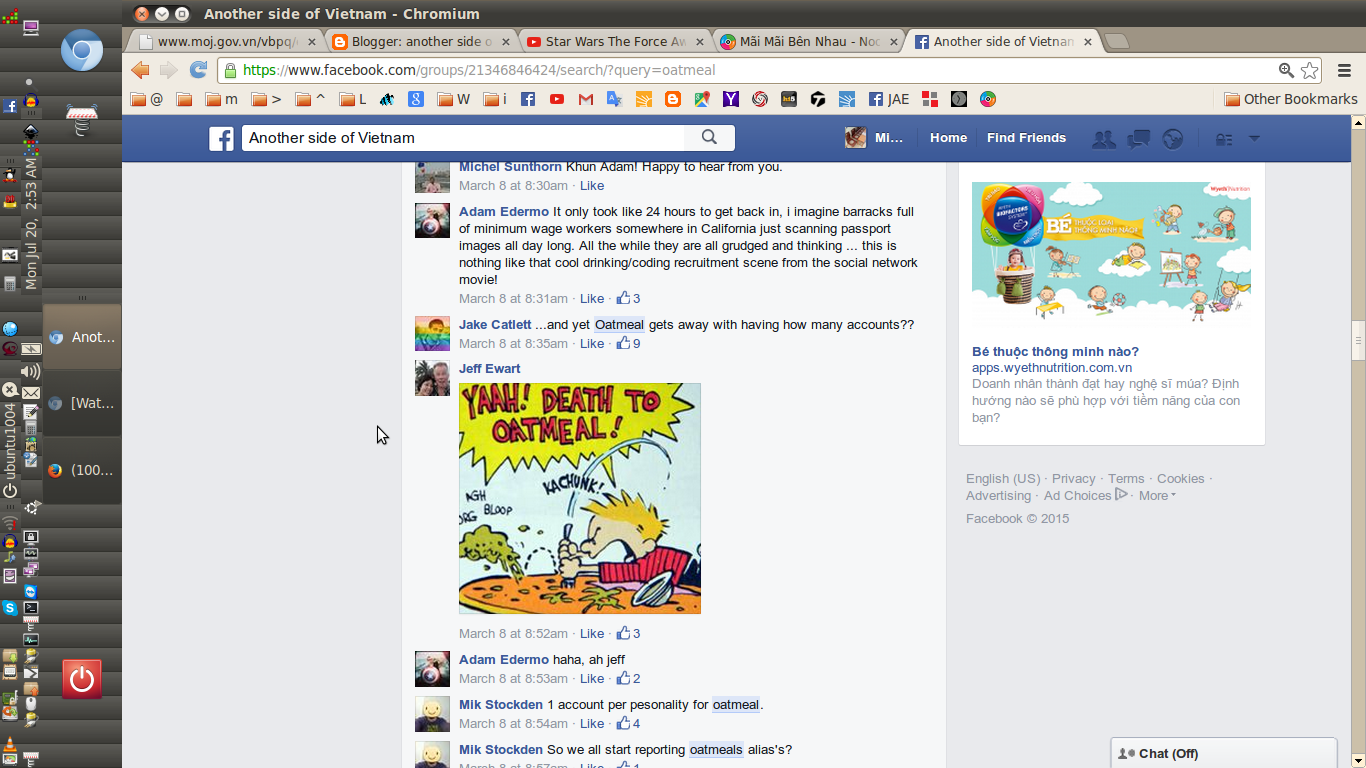
Task: Open the Other Bookmarks folder
Action: pos(1291,99)
